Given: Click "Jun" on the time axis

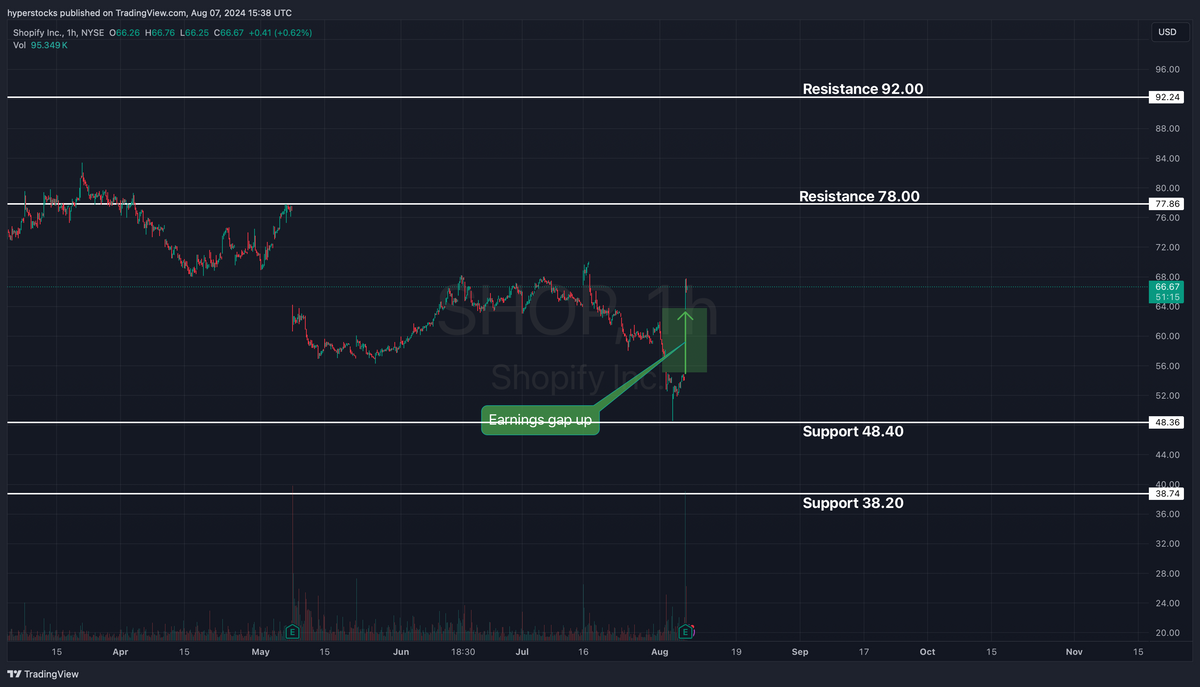Looking at the screenshot, I should click(401, 651).
